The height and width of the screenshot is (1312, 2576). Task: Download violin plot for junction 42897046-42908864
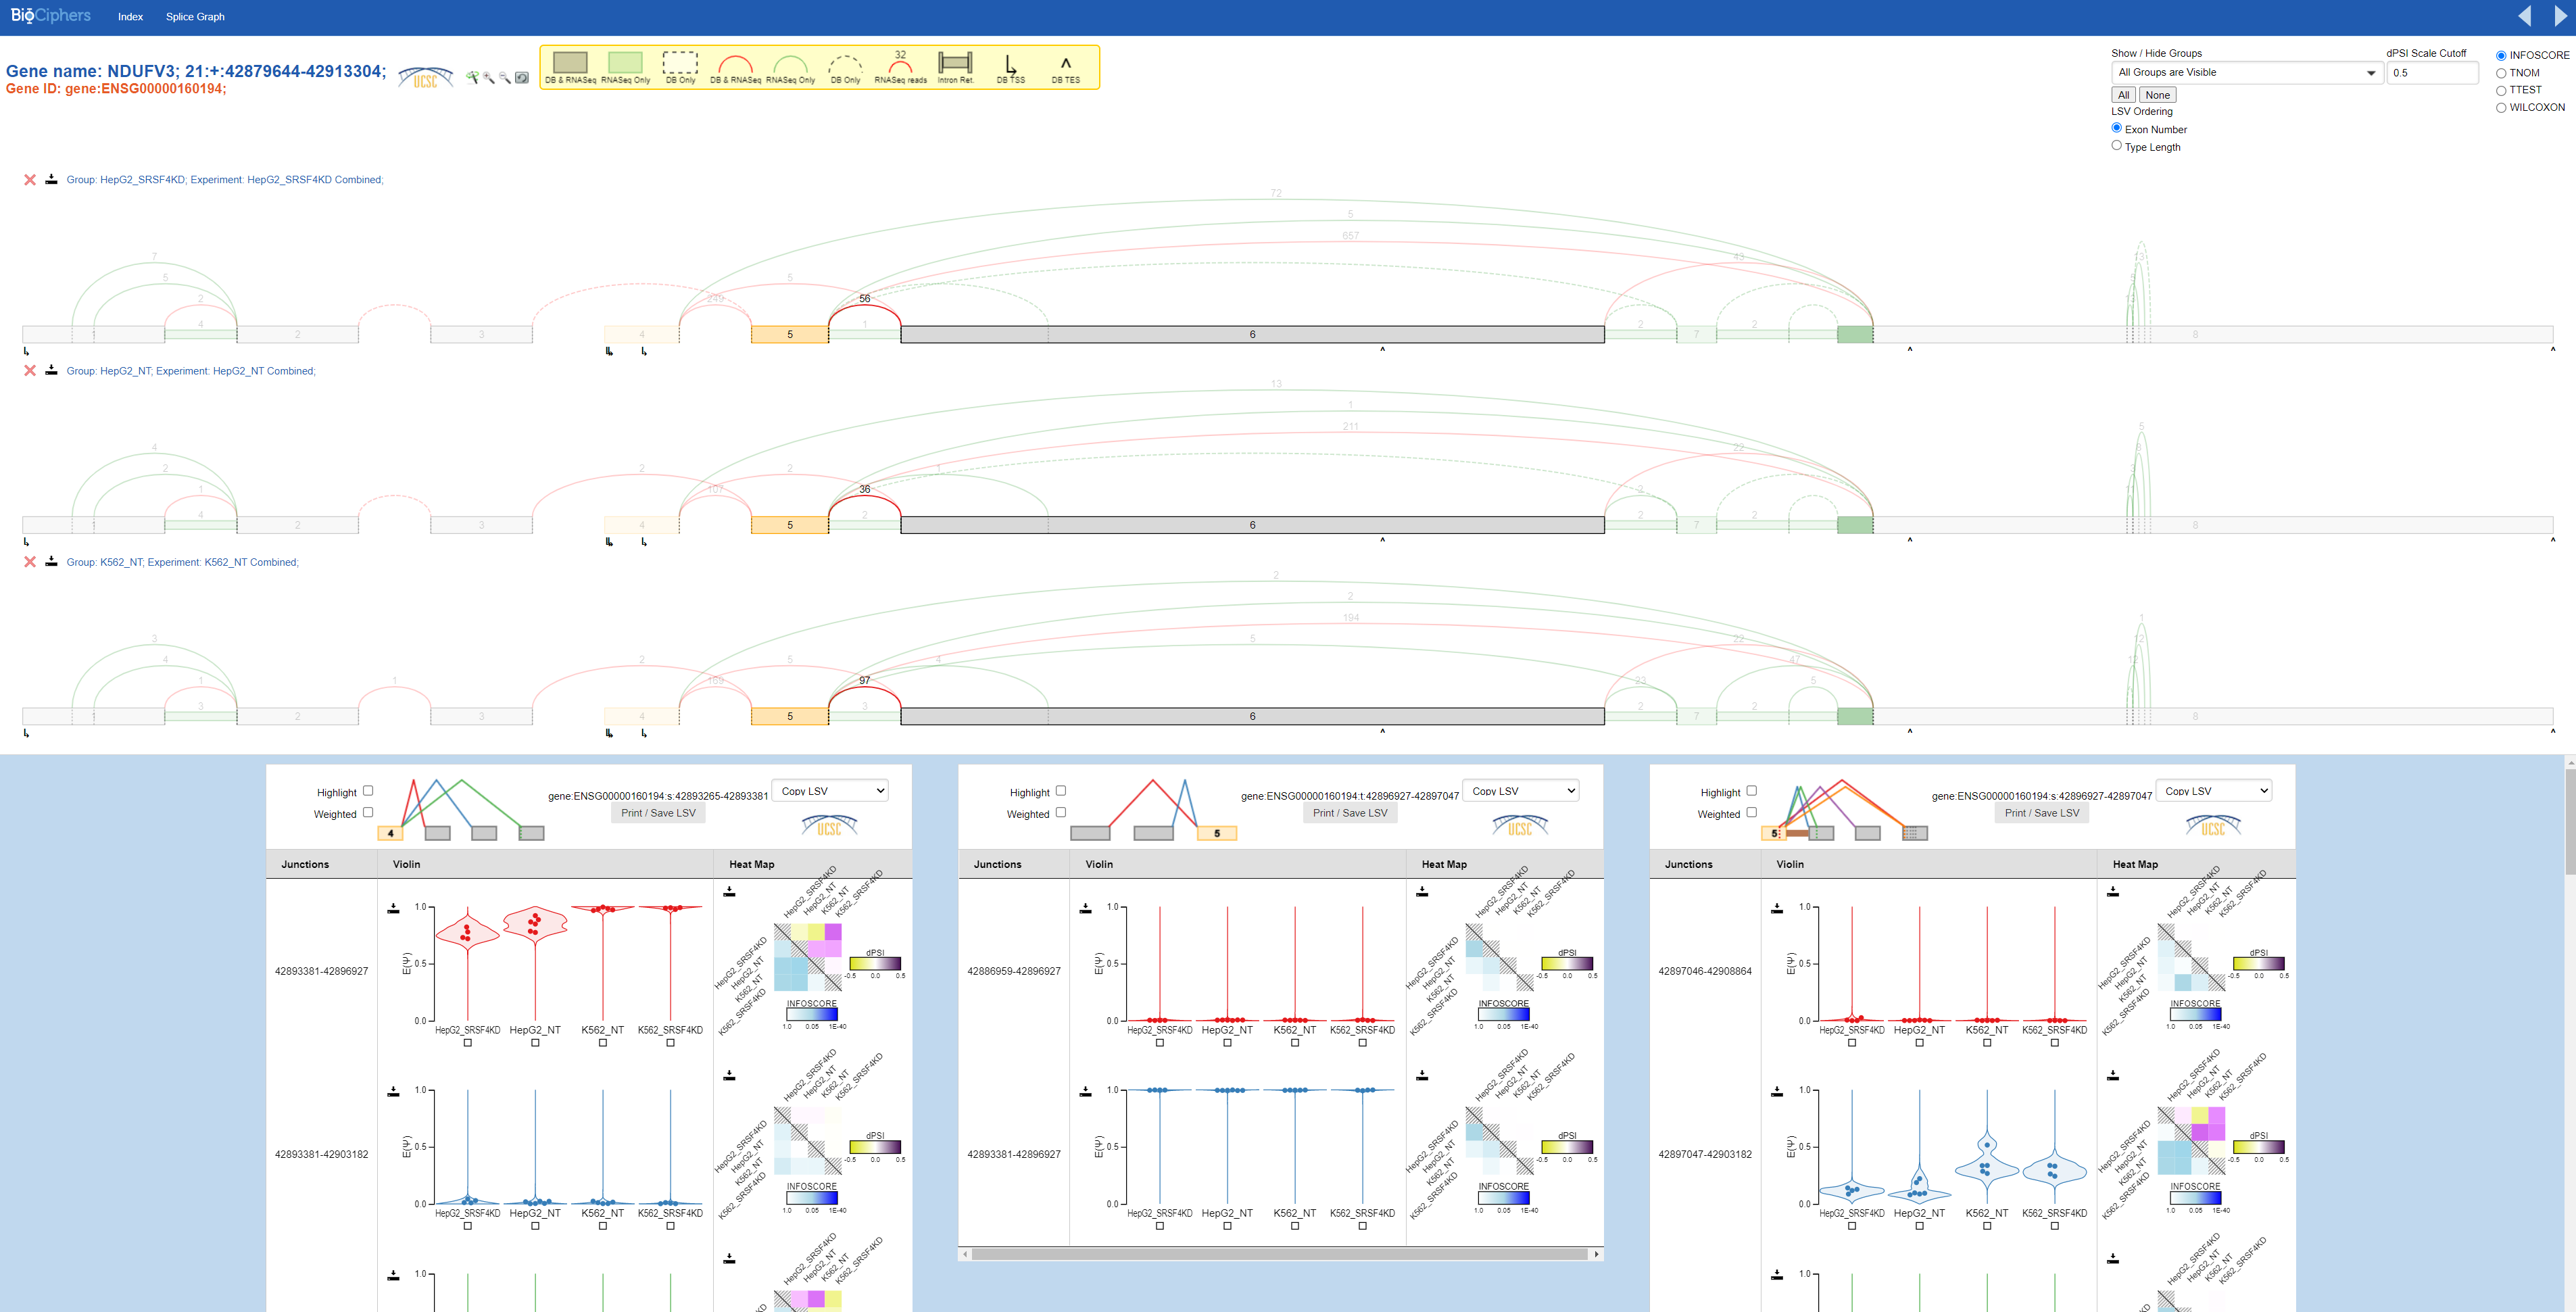coord(1776,908)
